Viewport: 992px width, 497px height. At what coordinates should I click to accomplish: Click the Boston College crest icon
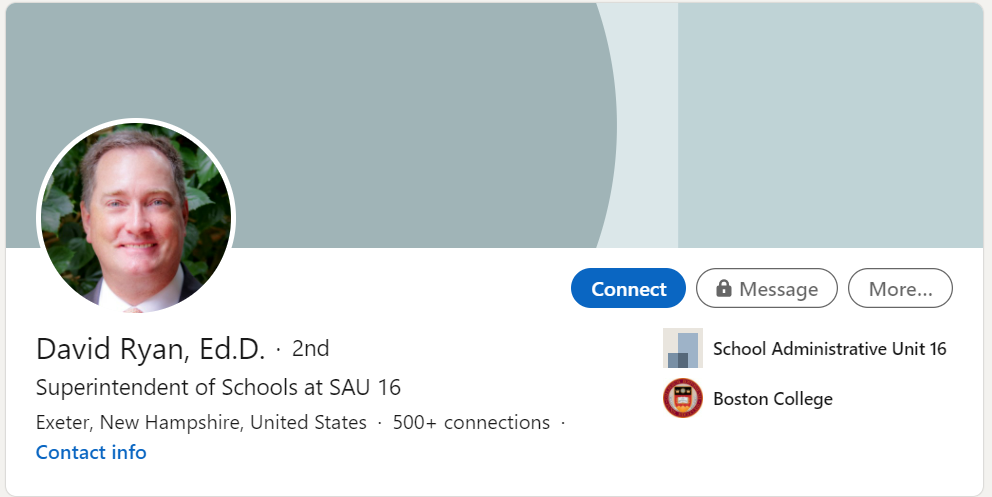click(683, 398)
